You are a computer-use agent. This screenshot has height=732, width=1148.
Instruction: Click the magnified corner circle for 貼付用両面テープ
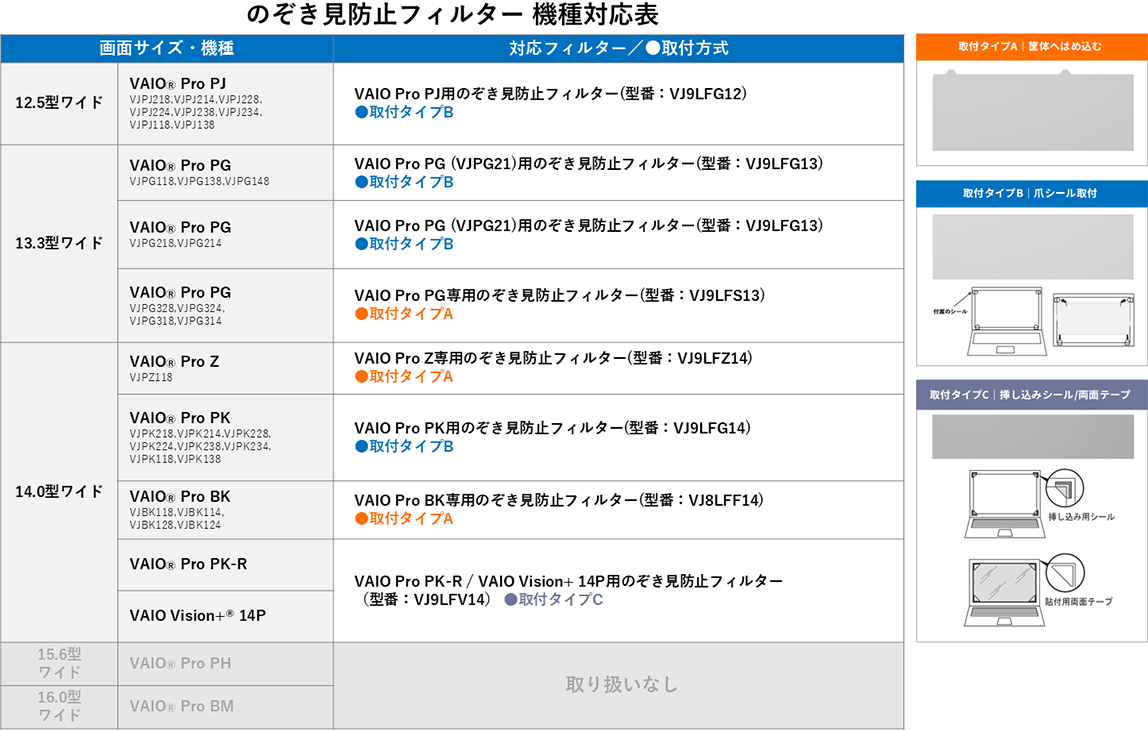[x=1065, y=573]
